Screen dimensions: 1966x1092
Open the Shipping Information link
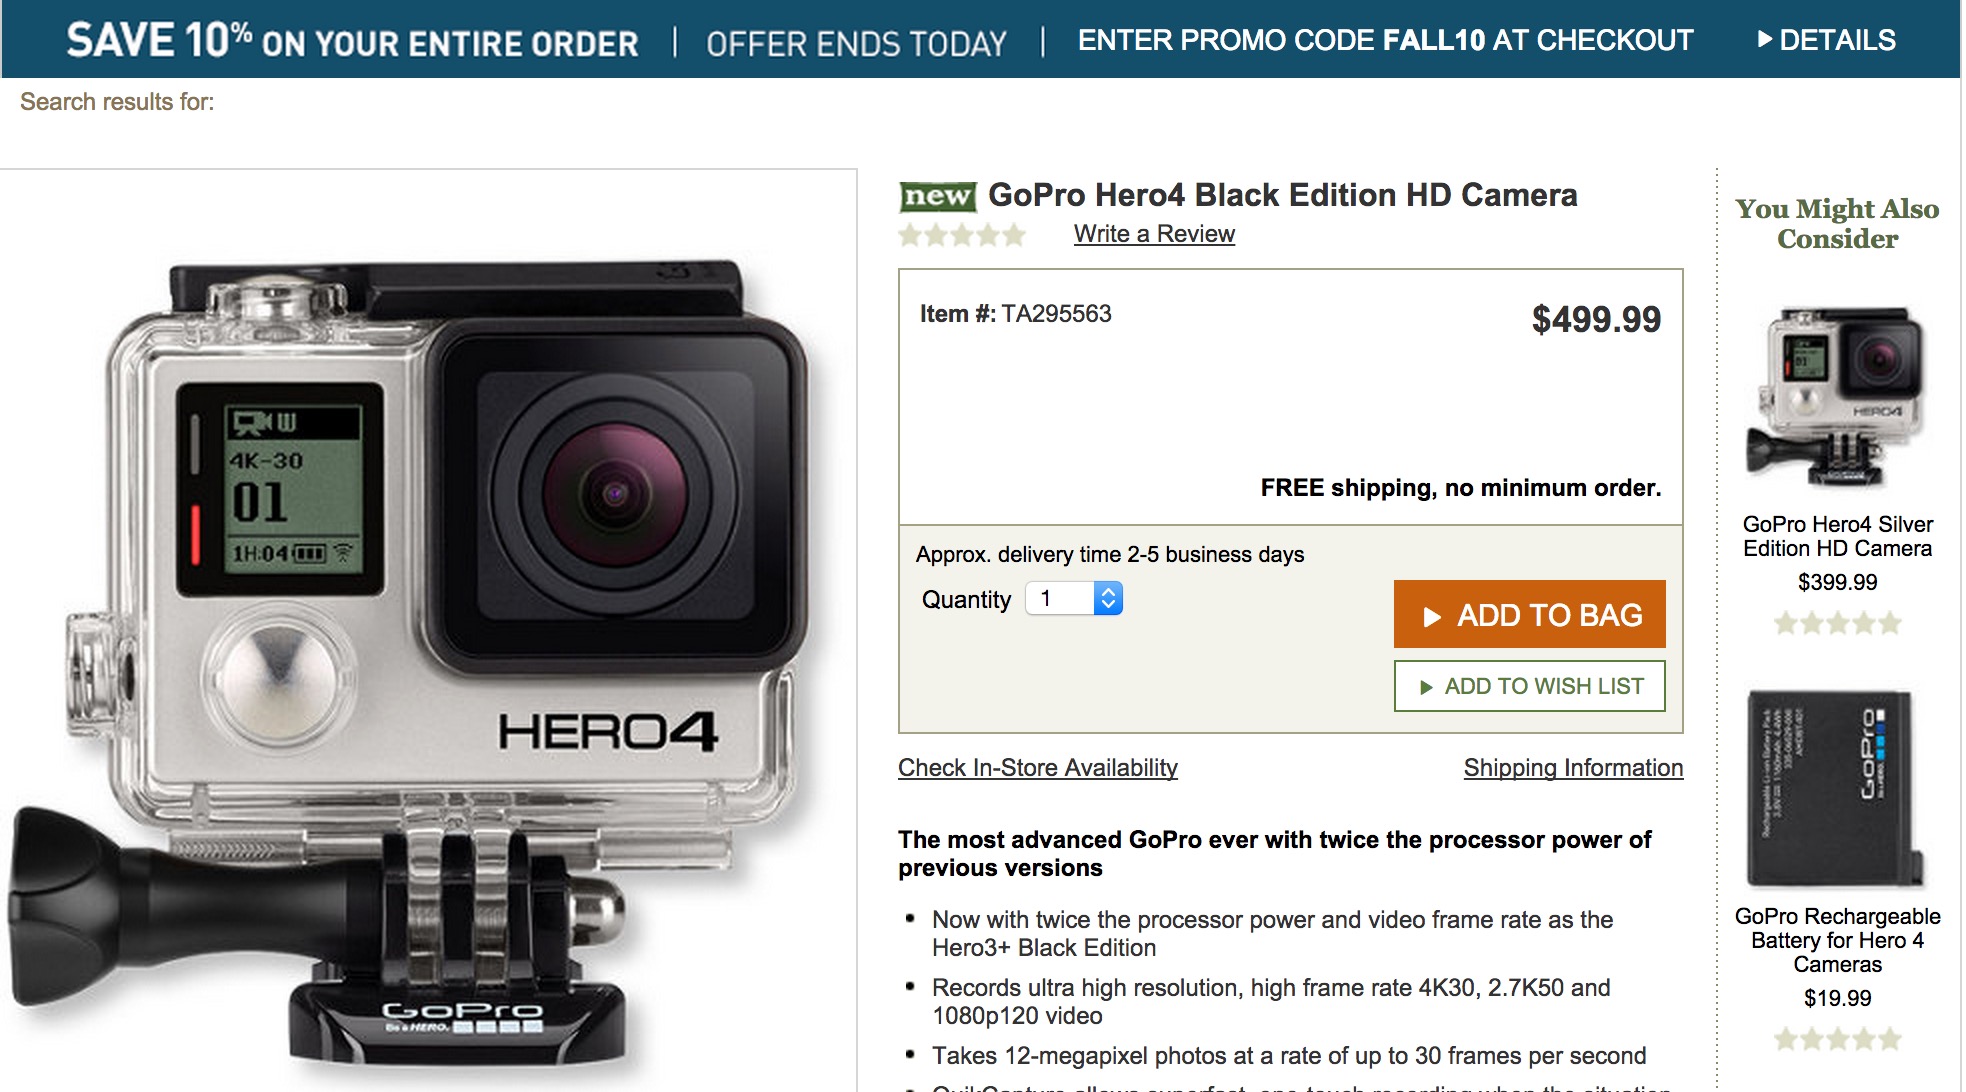pyautogui.click(x=1573, y=768)
